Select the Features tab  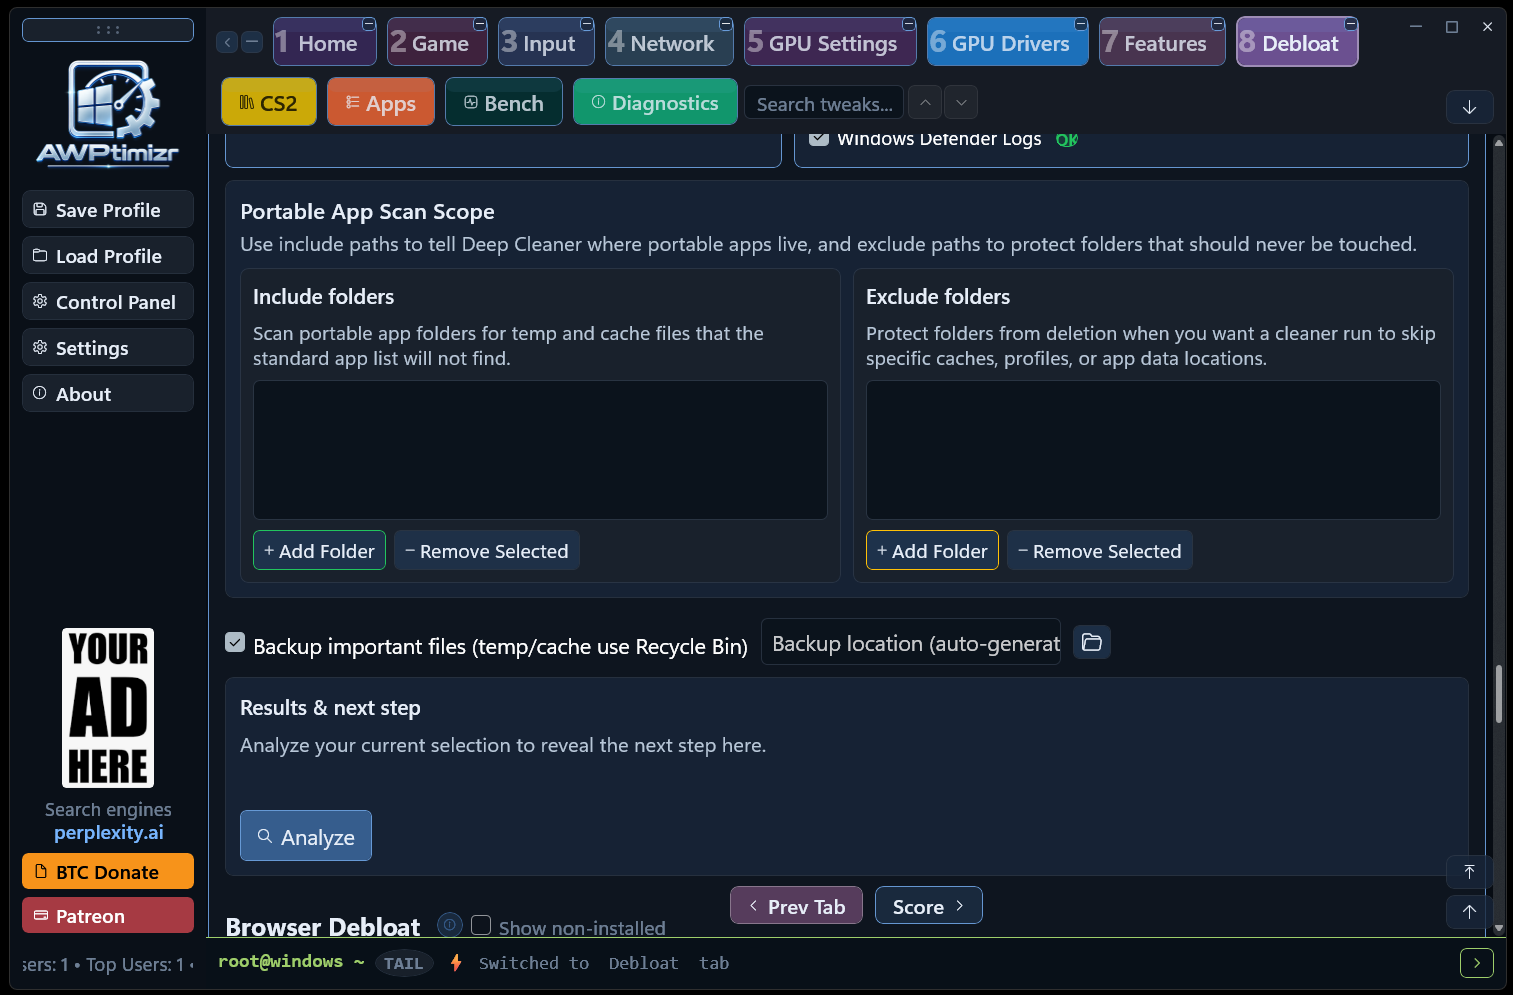pos(1162,42)
